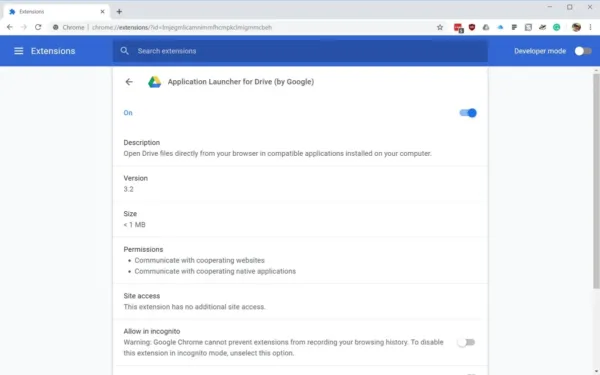Click the 'On' status label
Image resolution: width=600 pixels, height=375 pixels.
click(x=128, y=112)
